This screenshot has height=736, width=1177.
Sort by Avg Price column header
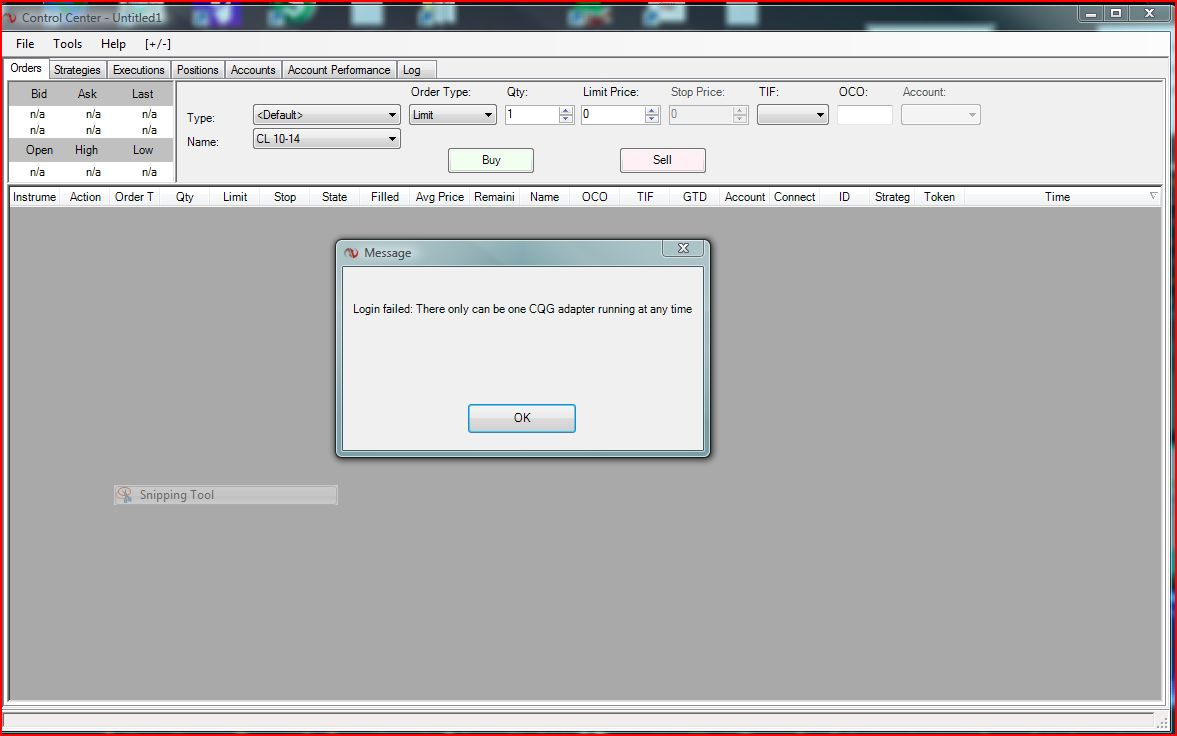pos(440,197)
